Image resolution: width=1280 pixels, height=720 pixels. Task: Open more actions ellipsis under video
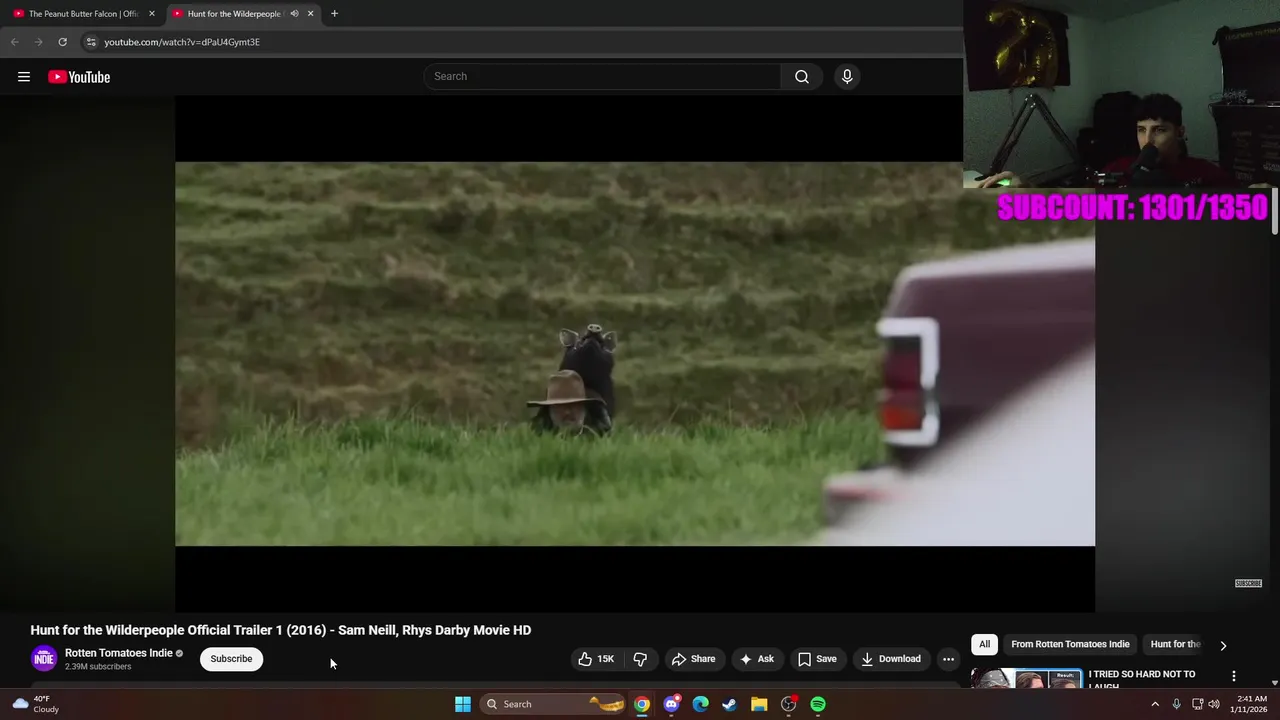(x=948, y=659)
